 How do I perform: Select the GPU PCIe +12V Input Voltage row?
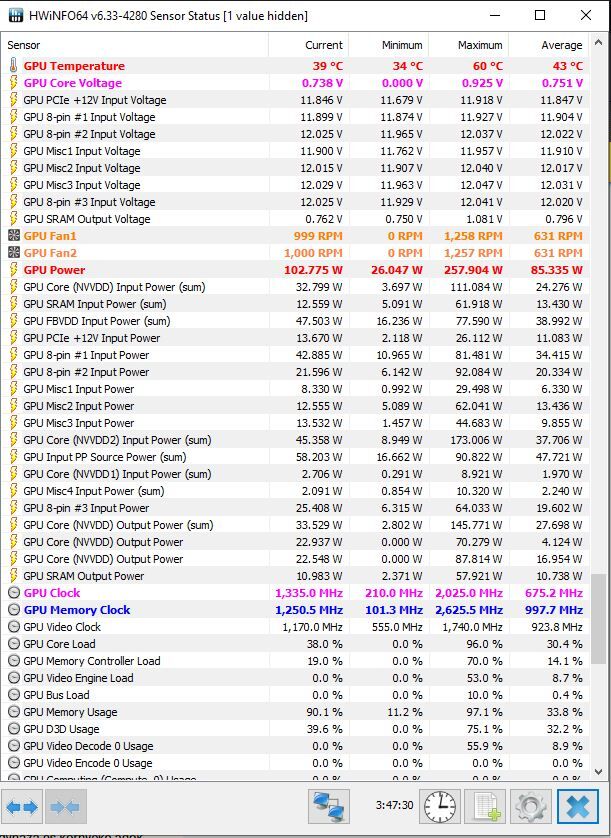click(x=295, y=100)
